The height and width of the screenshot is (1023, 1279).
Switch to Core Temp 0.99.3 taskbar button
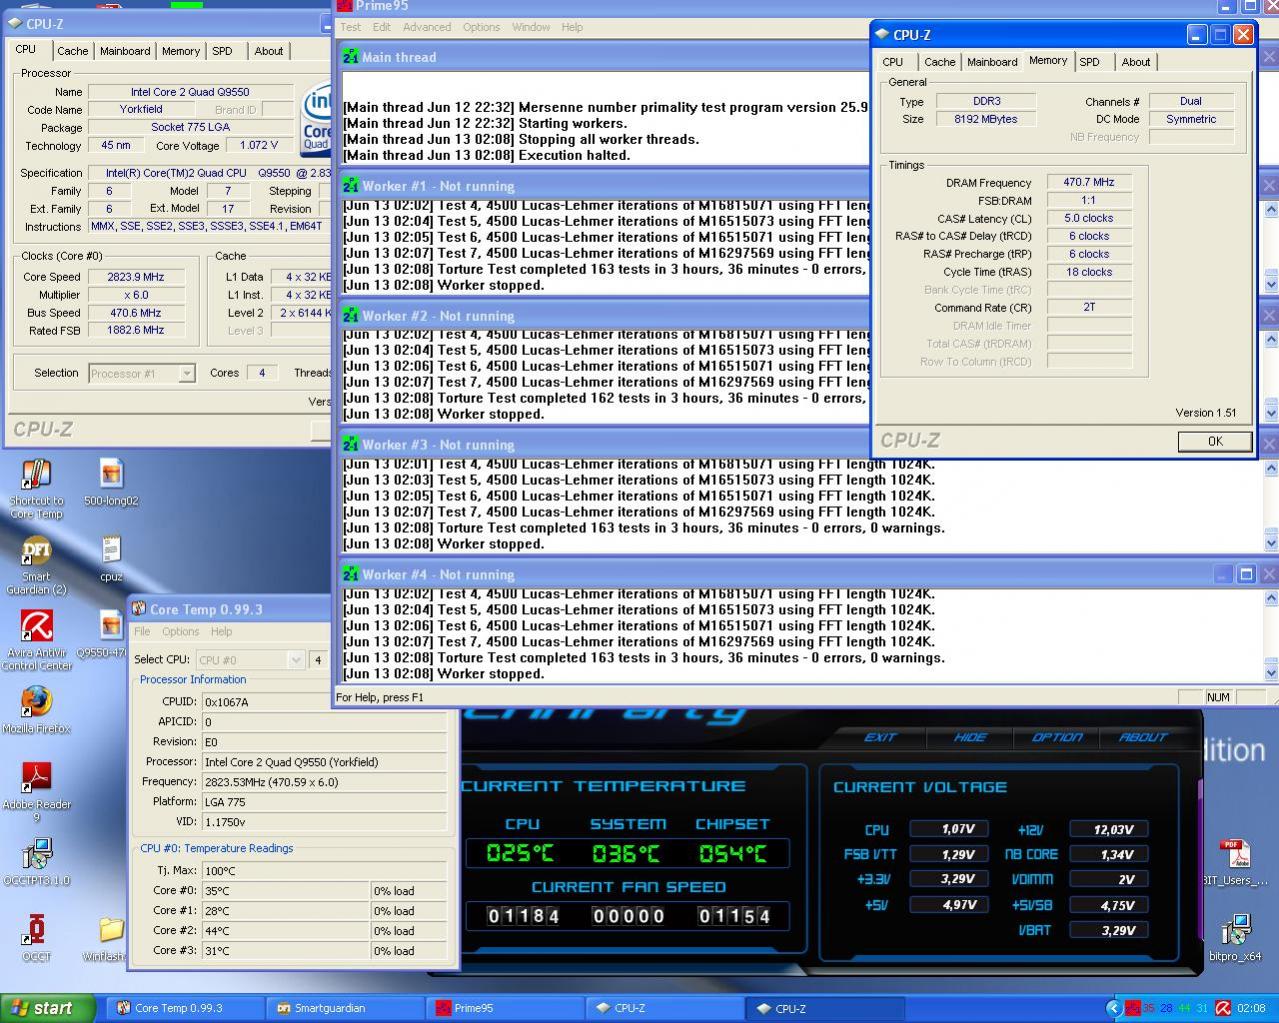[184, 1008]
